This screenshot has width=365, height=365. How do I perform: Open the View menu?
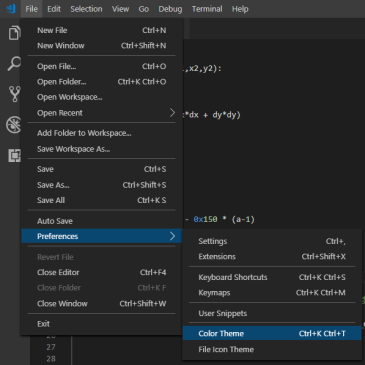[120, 9]
